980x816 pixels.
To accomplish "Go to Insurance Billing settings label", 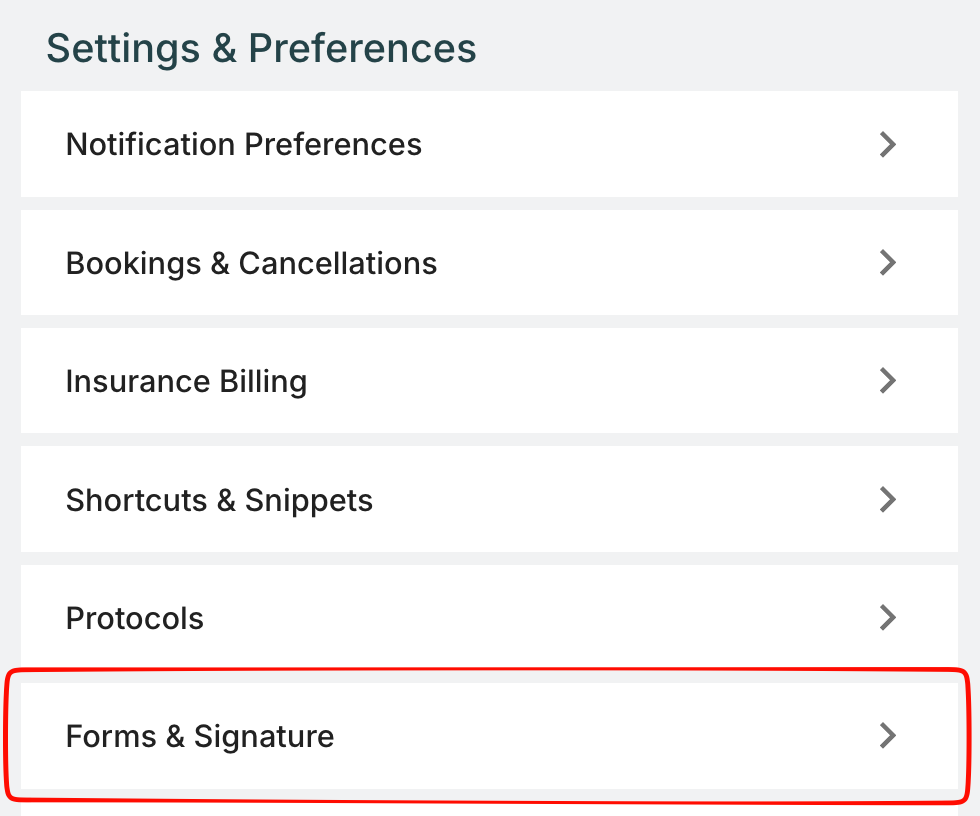I will pyautogui.click(x=186, y=381).
